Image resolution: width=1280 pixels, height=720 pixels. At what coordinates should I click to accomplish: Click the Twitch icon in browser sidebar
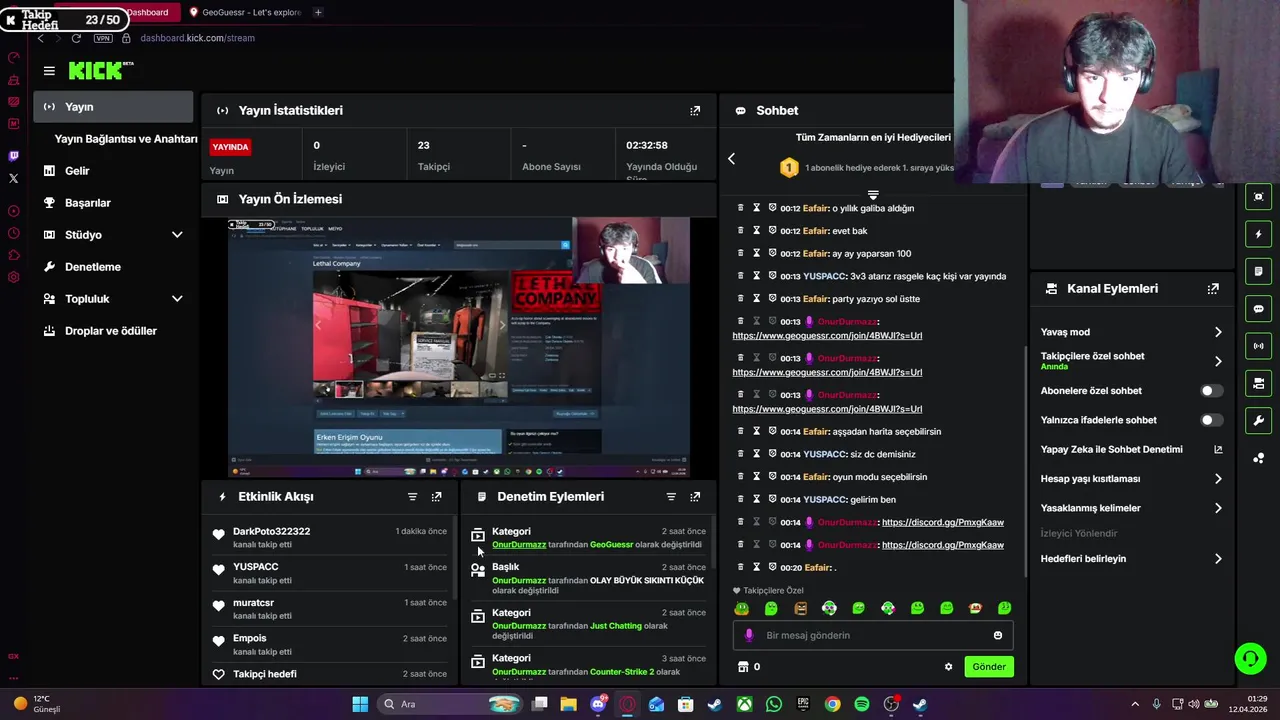(13, 156)
